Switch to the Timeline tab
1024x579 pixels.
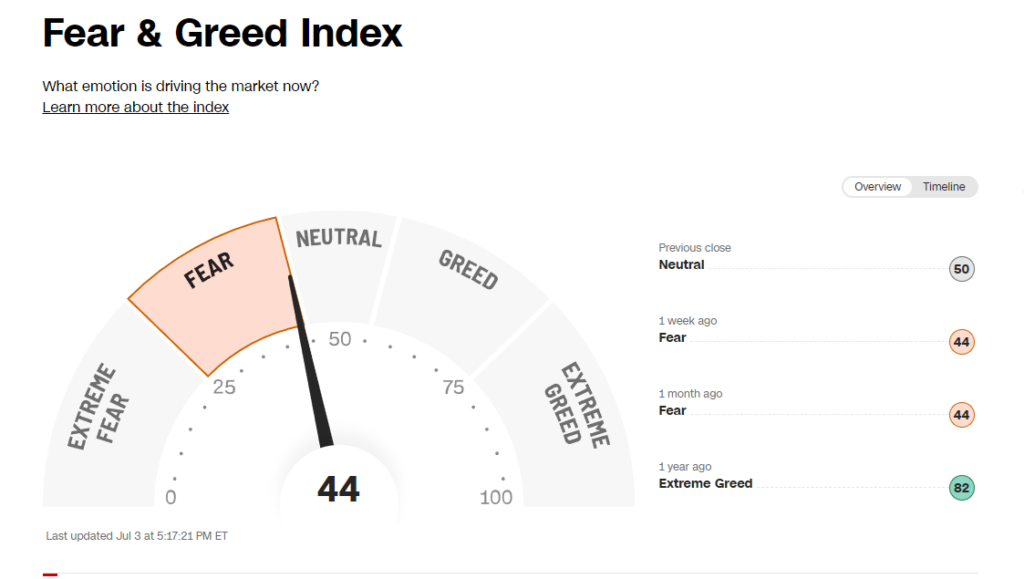point(944,187)
